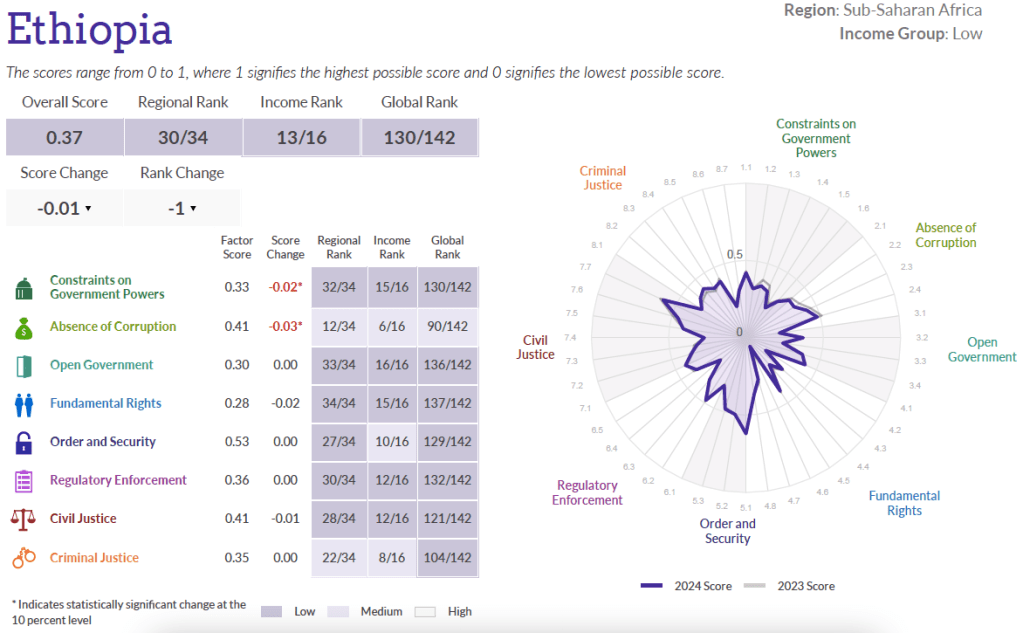Click the Constraints on Government Powers building icon

pos(24,288)
